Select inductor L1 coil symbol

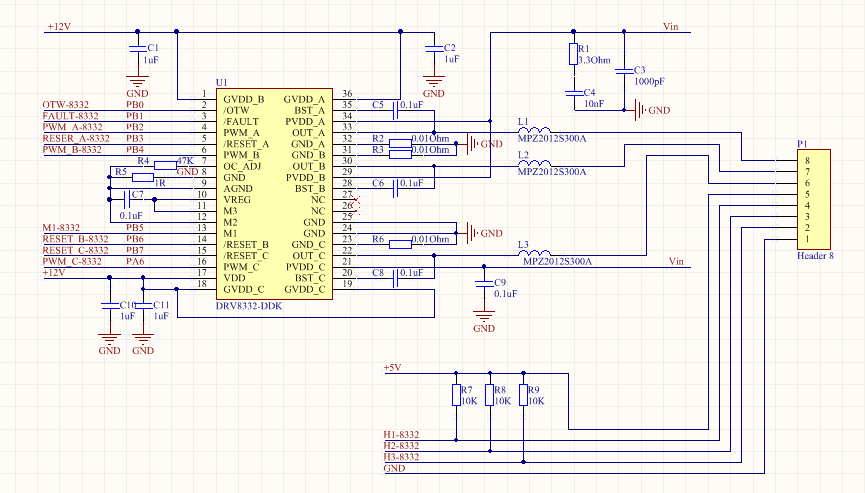[x=534, y=130]
